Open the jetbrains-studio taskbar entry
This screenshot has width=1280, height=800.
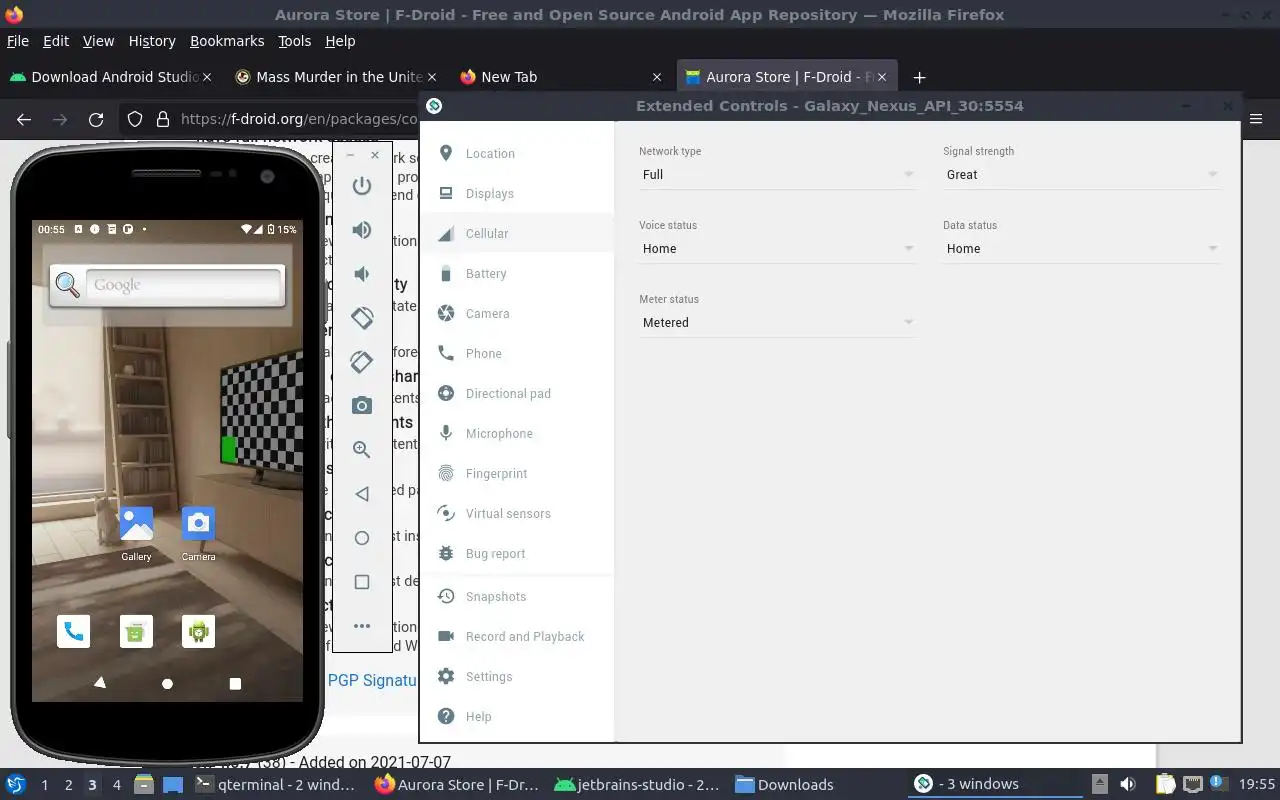pos(636,785)
